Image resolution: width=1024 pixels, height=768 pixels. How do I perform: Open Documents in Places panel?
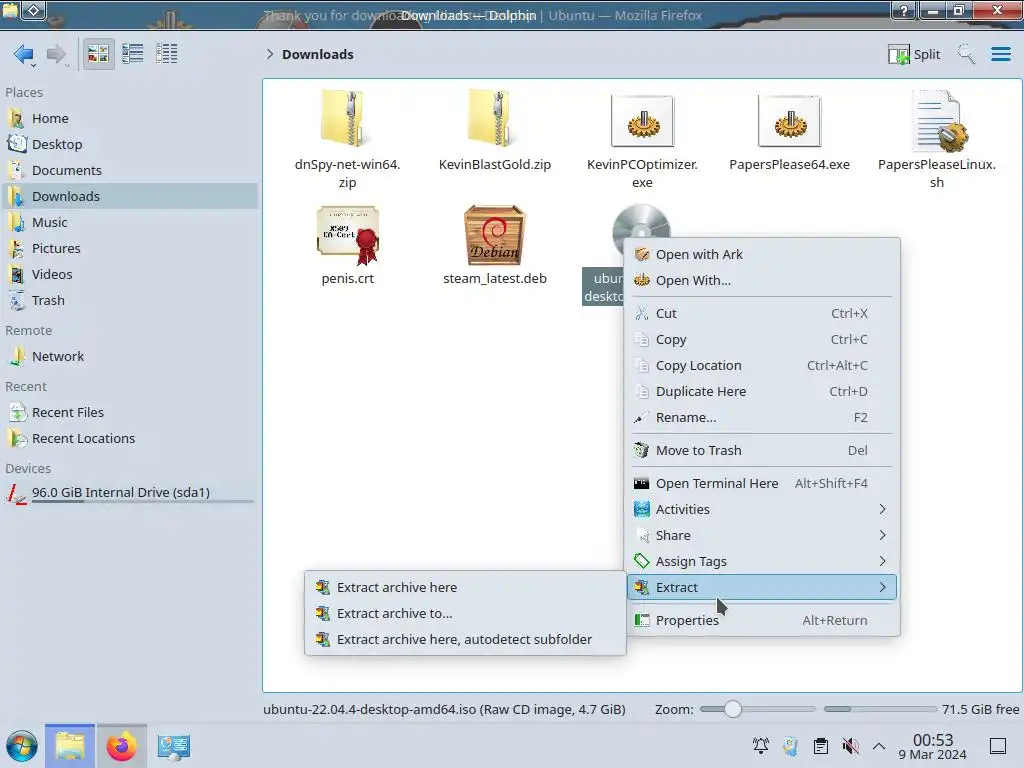131,170
